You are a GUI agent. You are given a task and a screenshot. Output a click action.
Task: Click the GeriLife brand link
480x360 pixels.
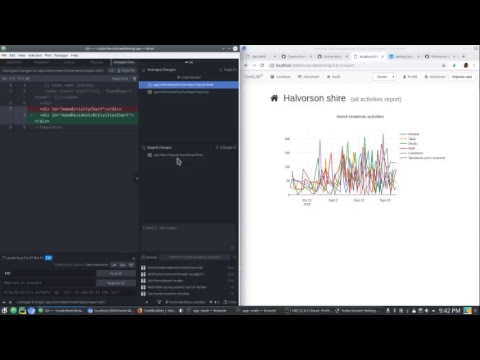point(254,77)
